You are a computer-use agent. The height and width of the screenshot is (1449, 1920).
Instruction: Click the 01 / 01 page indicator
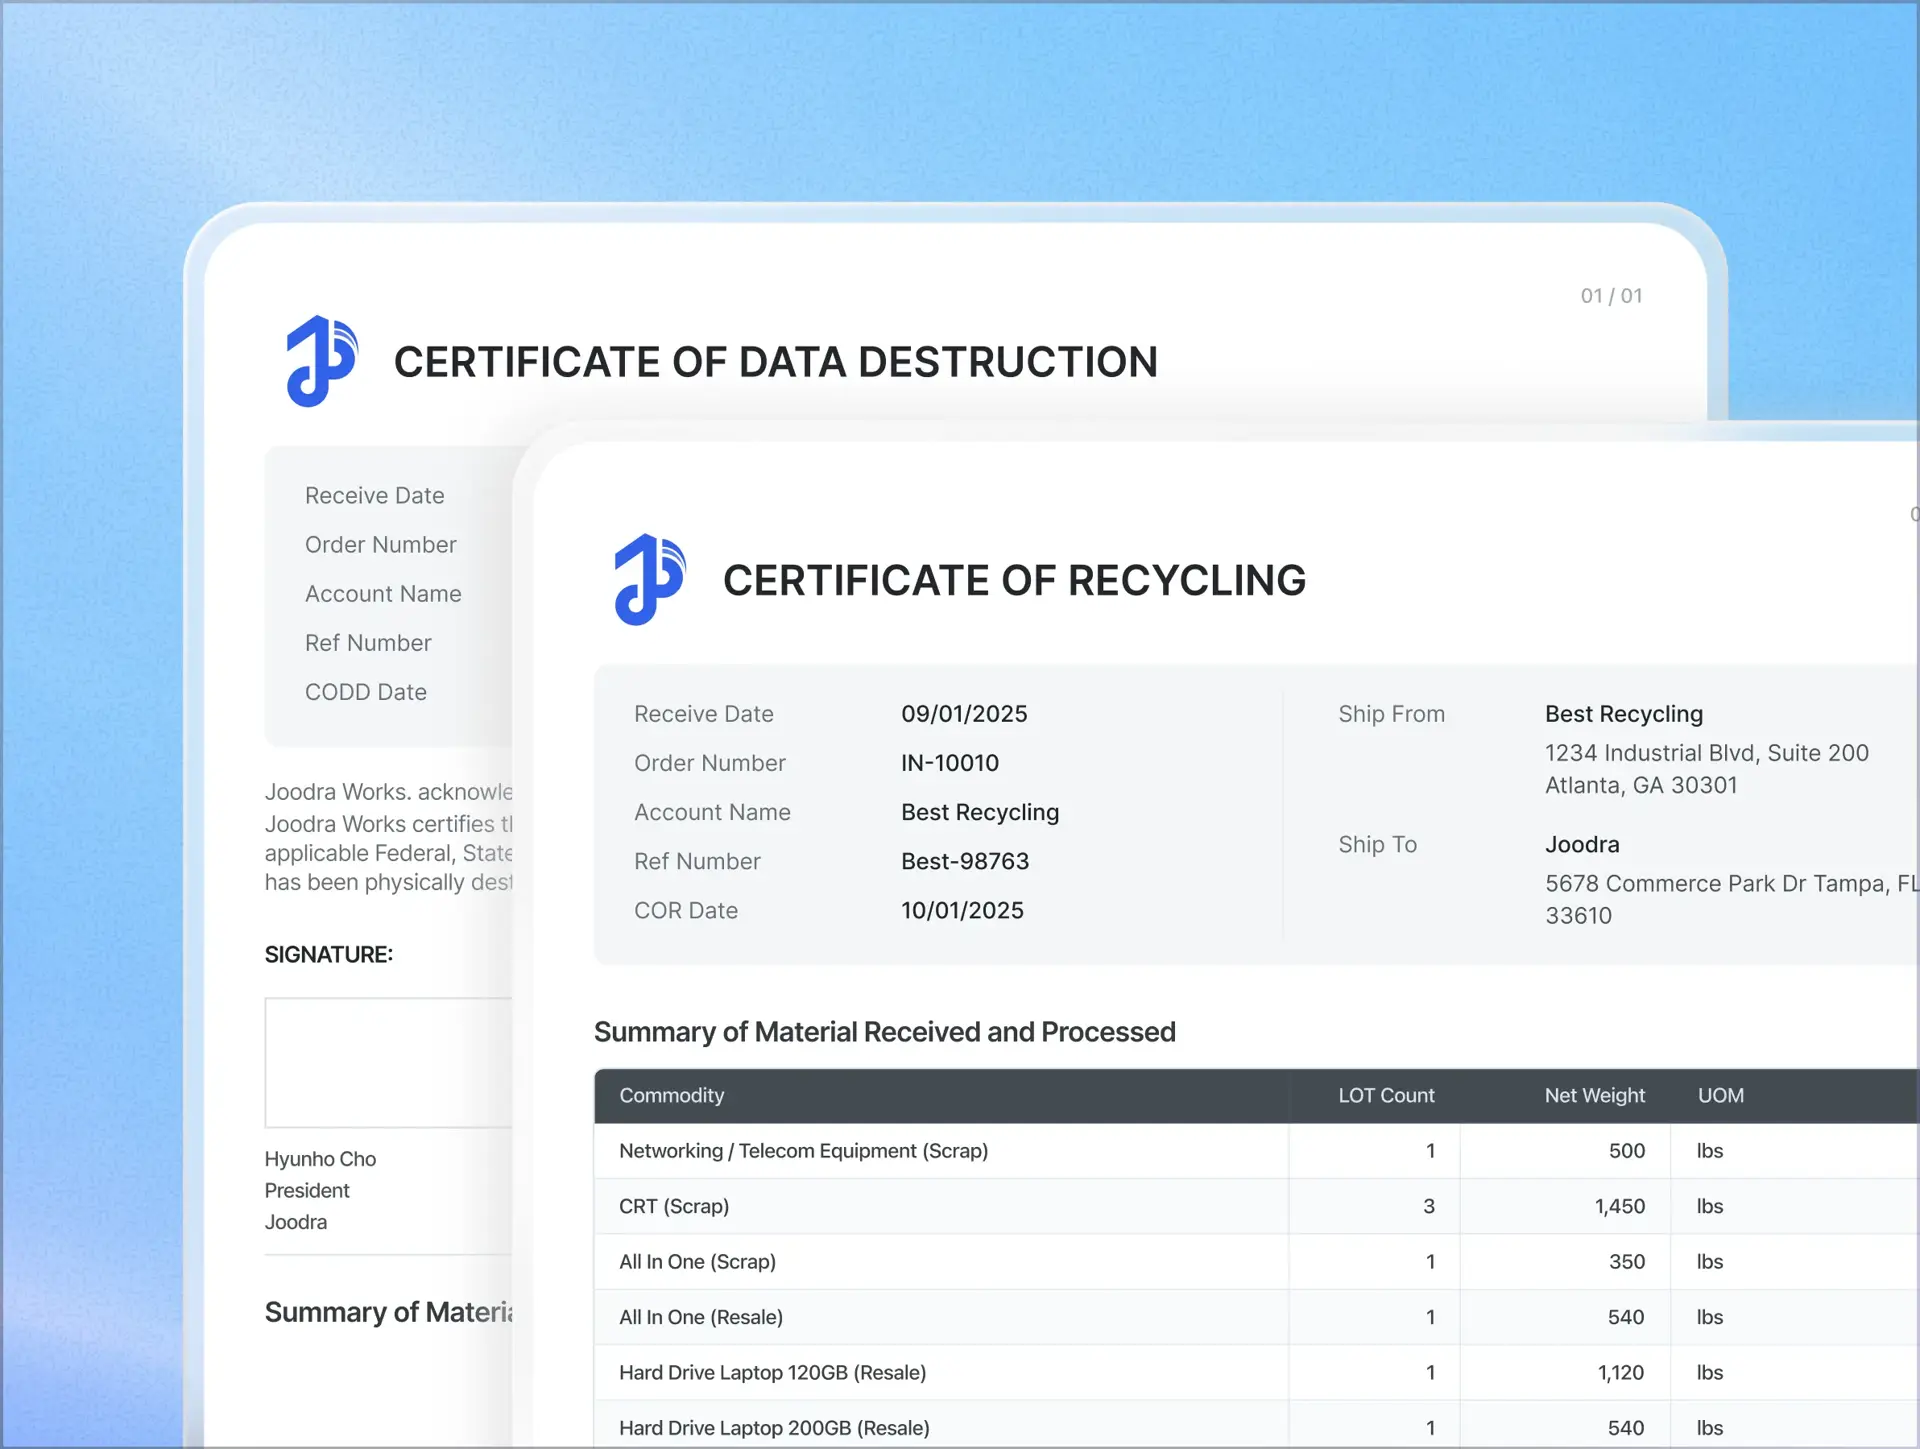pyautogui.click(x=1611, y=296)
